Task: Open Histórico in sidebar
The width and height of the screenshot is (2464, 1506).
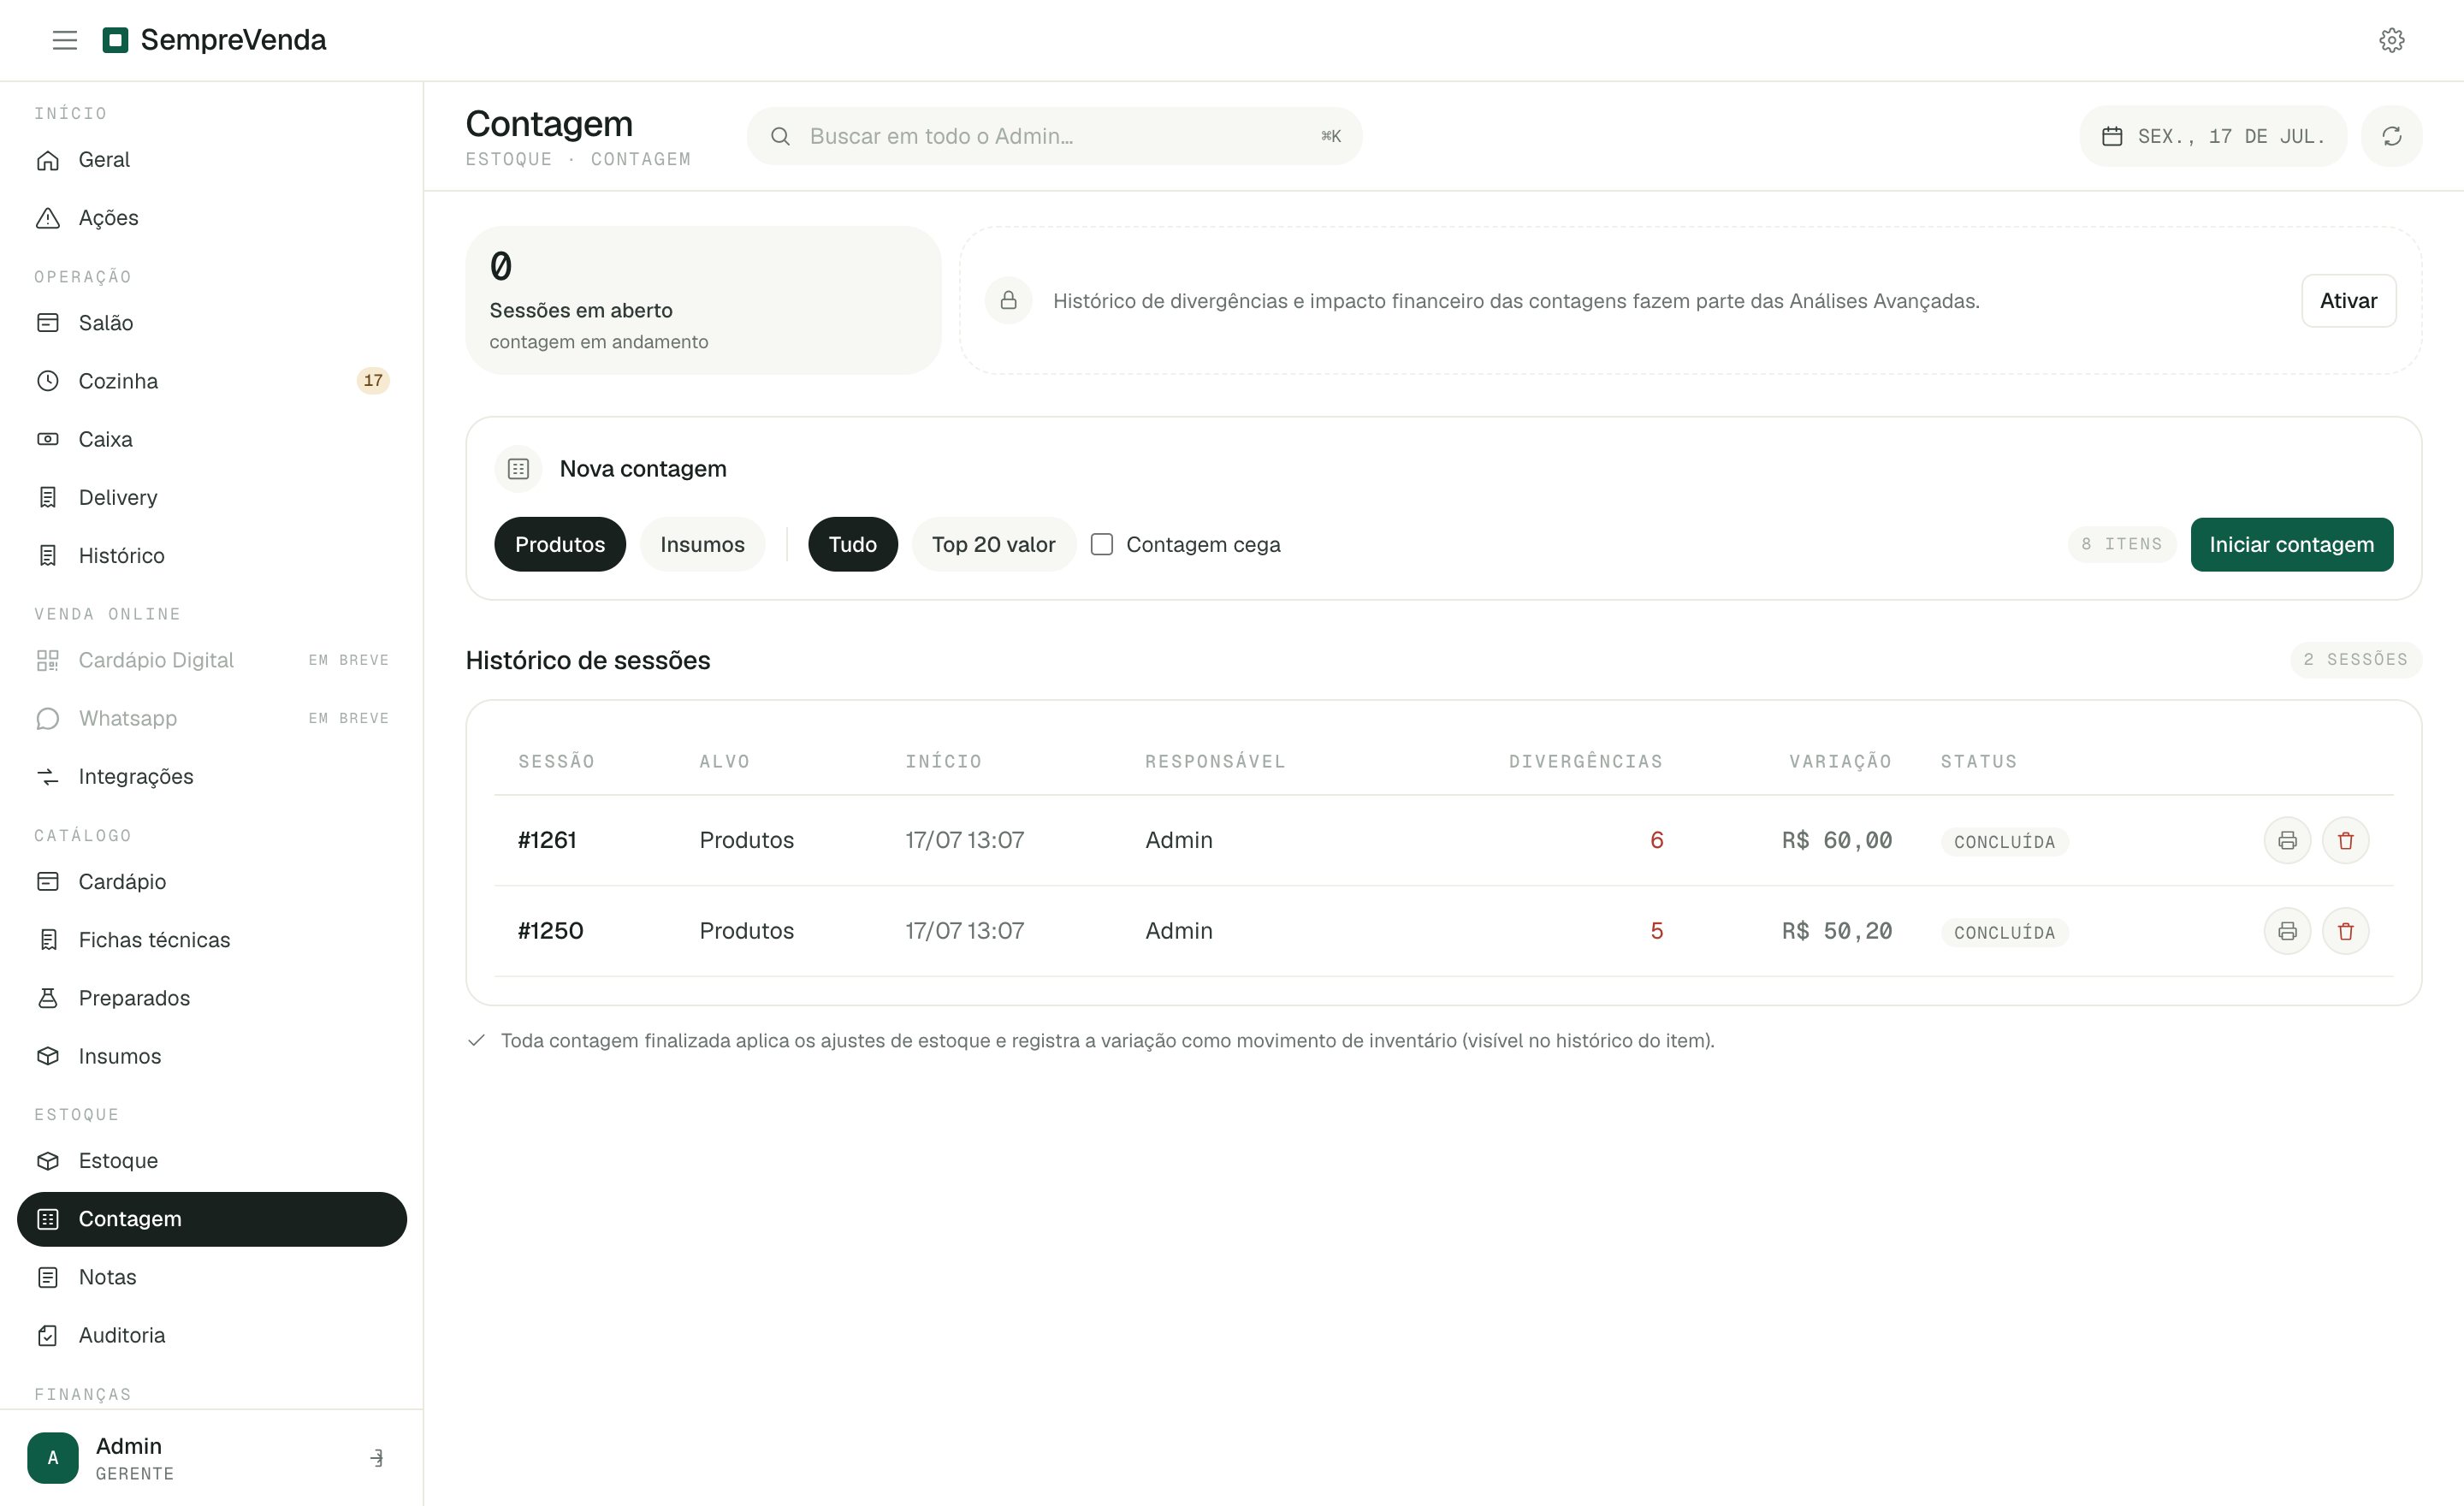Action: click(x=212, y=555)
